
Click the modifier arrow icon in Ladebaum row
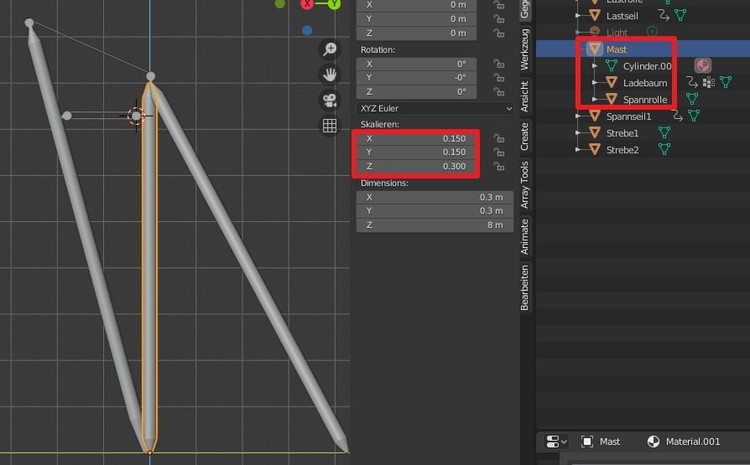(x=692, y=82)
